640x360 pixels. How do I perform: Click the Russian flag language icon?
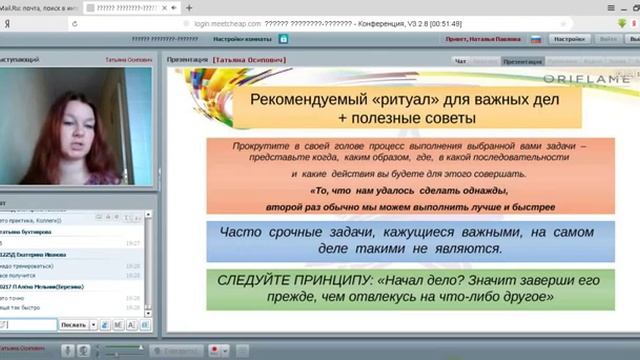(x=536, y=39)
